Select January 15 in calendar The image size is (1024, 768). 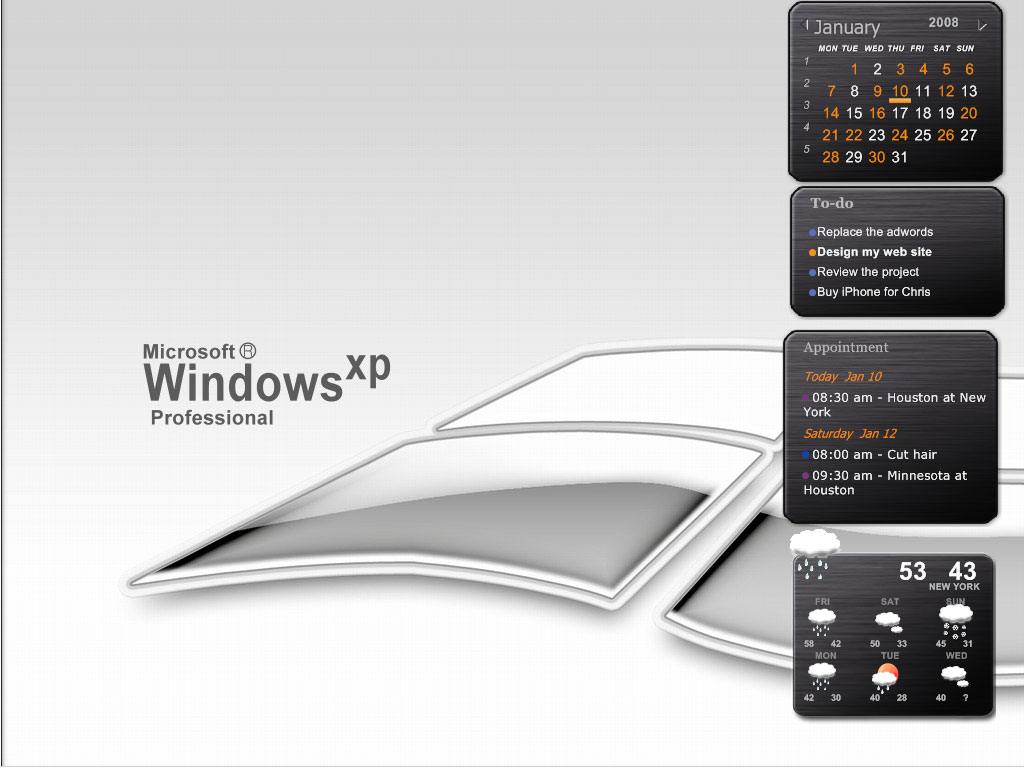click(x=854, y=114)
